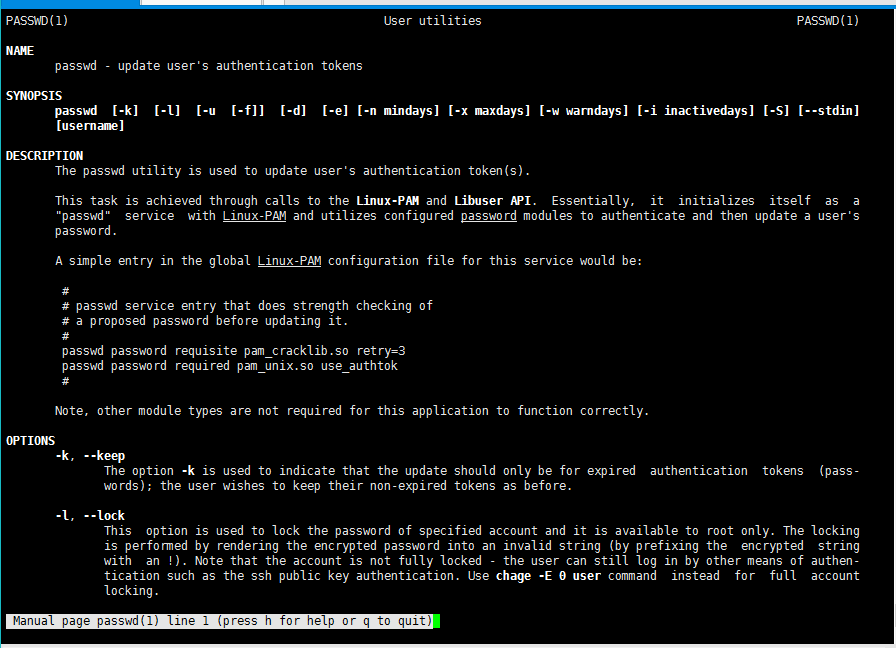Click 'use_authtok' in the required line
The width and height of the screenshot is (896, 648).
pyautogui.click(x=359, y=366)
